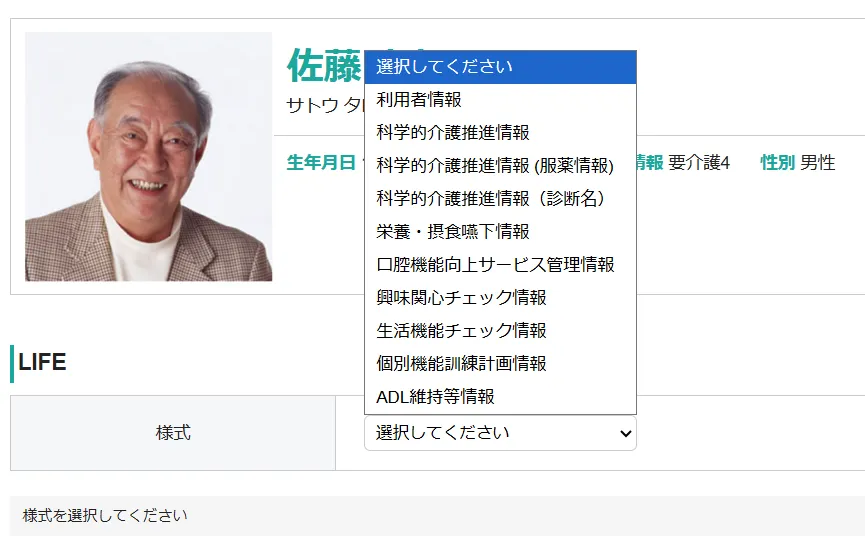Click the 佐藤 name heading
Viewport: 865px width, 549px height.
point(324,66)
